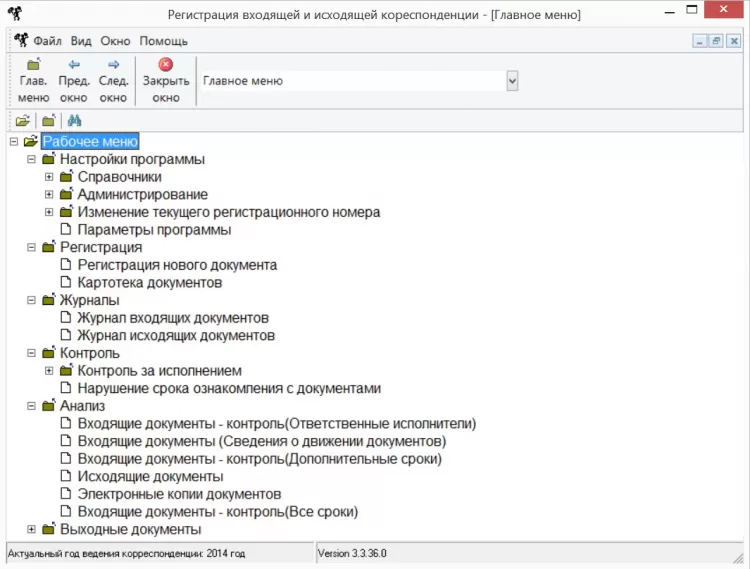Open the Главное меню combo box dropdown
Image resolution: width=750 pixels, height=569 pixels.
(x=512, y=81)
